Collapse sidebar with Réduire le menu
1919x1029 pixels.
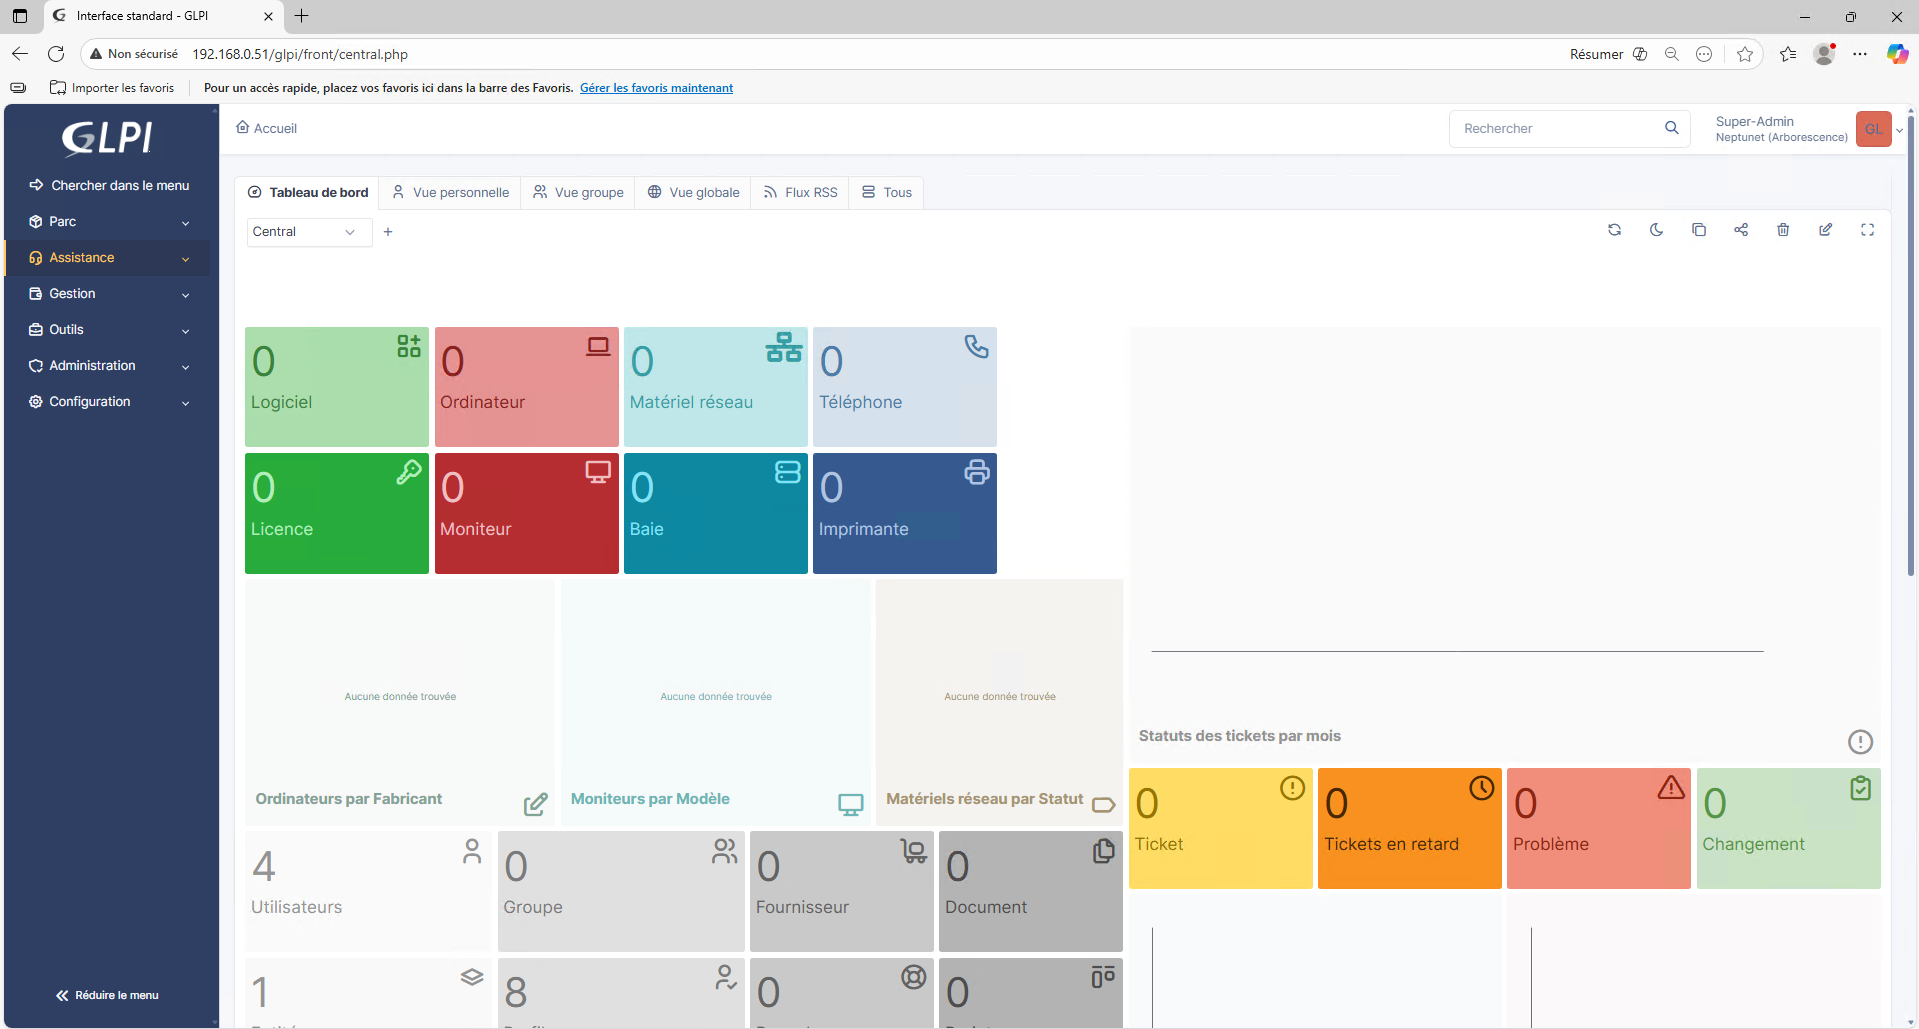pyautogui.click(x=108, y=995)
